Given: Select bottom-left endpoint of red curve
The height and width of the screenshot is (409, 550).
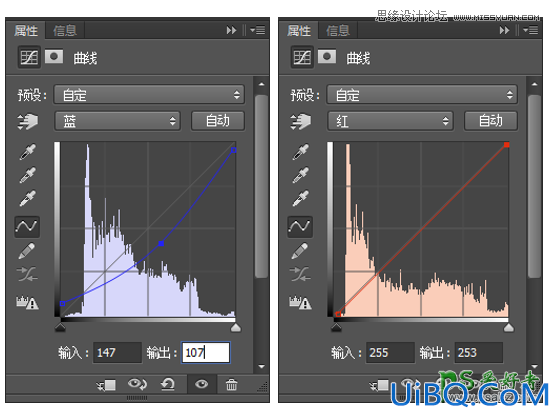Looking at the screenshot, I should click(338, 314).
